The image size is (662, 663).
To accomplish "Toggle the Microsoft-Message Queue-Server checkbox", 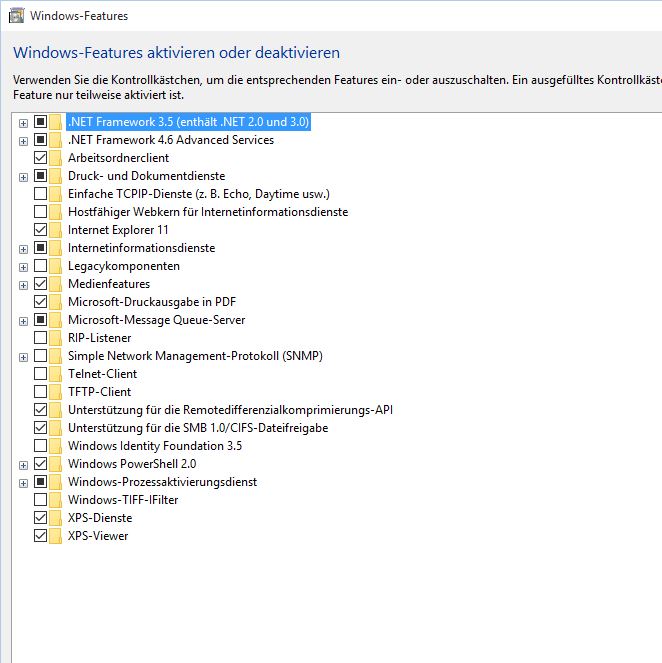I will 41,319.
